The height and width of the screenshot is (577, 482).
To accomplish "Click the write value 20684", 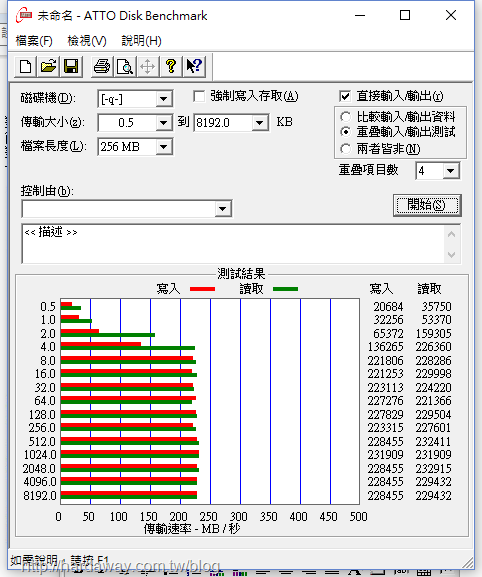I will [388, 307].
